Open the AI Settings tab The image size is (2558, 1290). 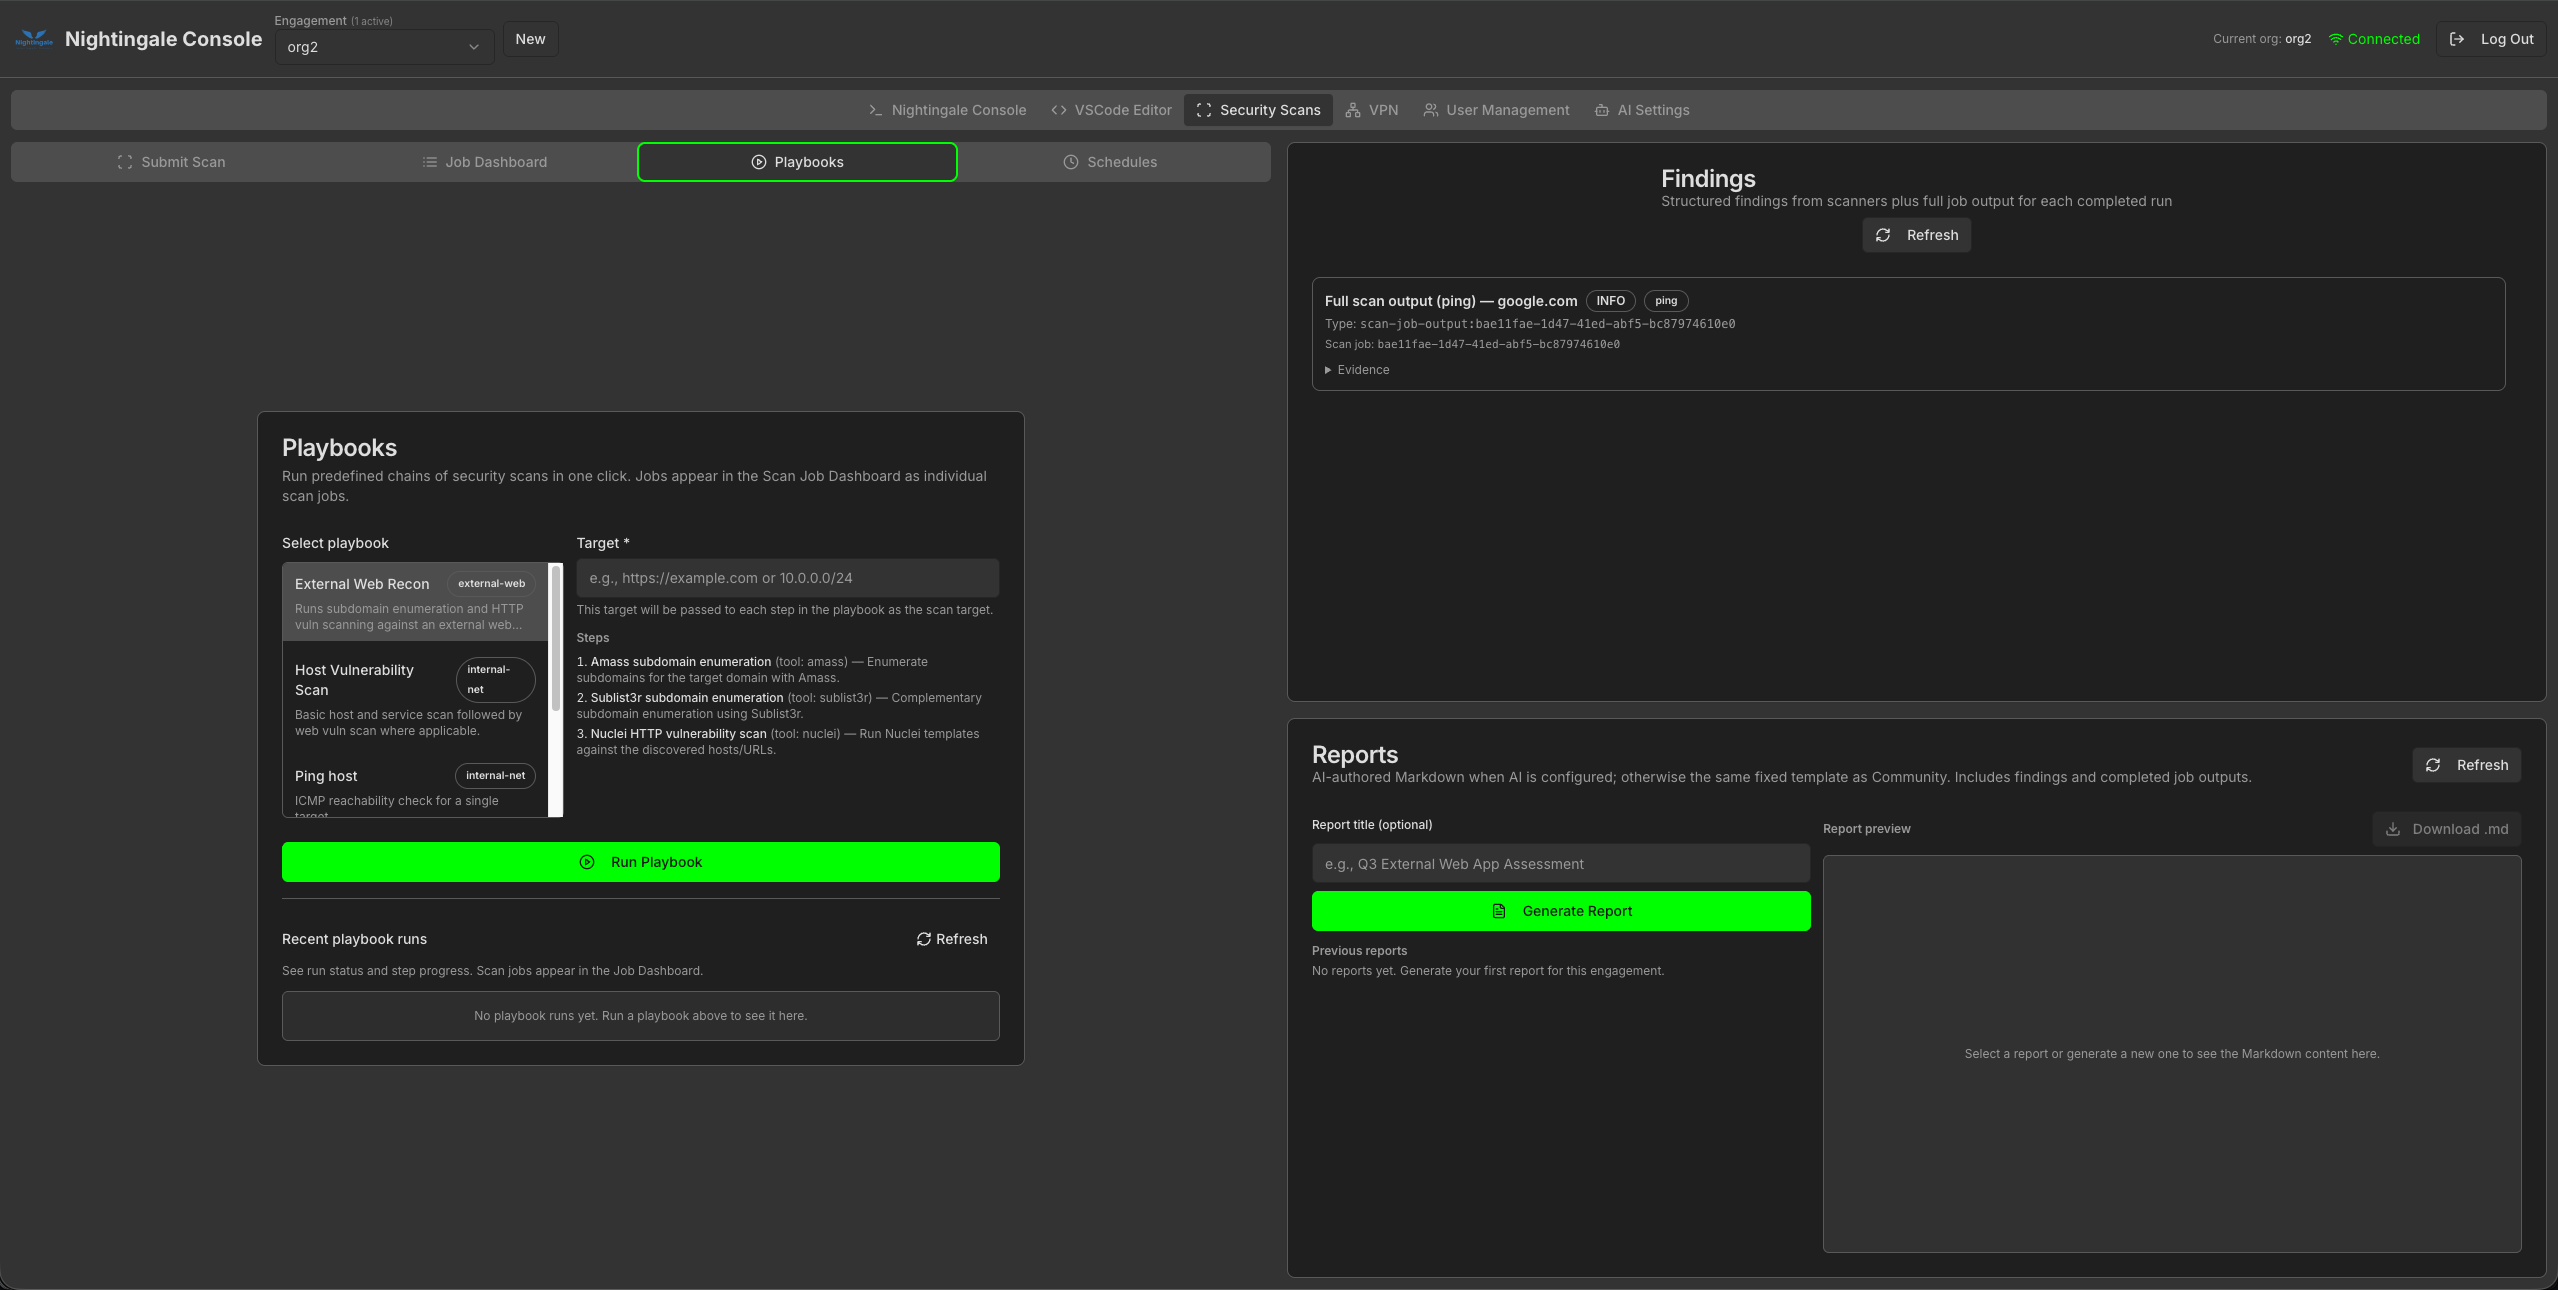click(x=1642, y=110)
